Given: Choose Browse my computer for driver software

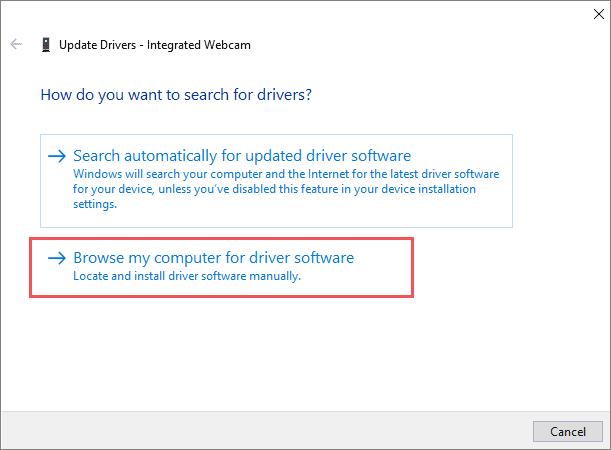Looking at the screenshot, I should tap(221, 267).
